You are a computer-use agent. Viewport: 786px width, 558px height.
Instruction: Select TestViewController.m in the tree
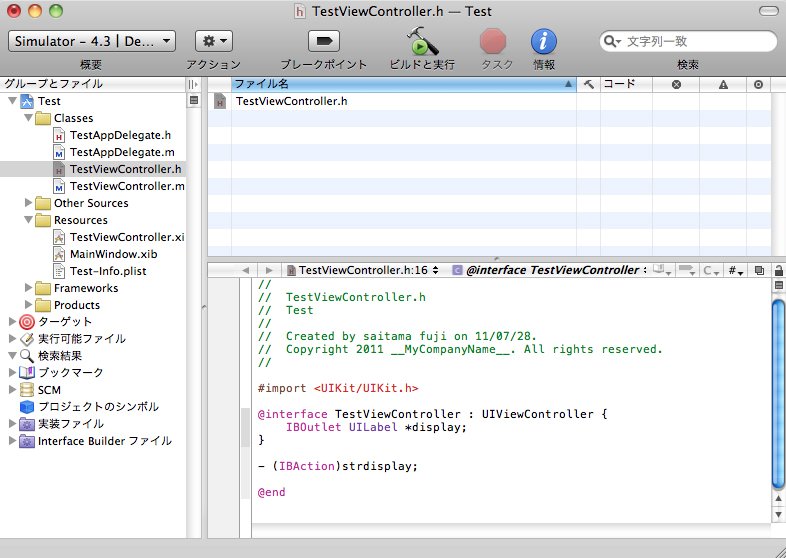127,186
